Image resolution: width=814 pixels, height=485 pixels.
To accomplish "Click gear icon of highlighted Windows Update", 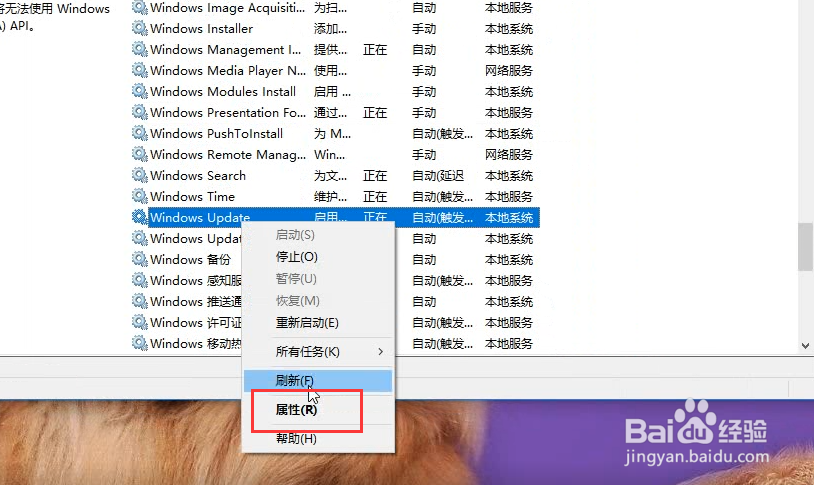I will tap(140, 217).
